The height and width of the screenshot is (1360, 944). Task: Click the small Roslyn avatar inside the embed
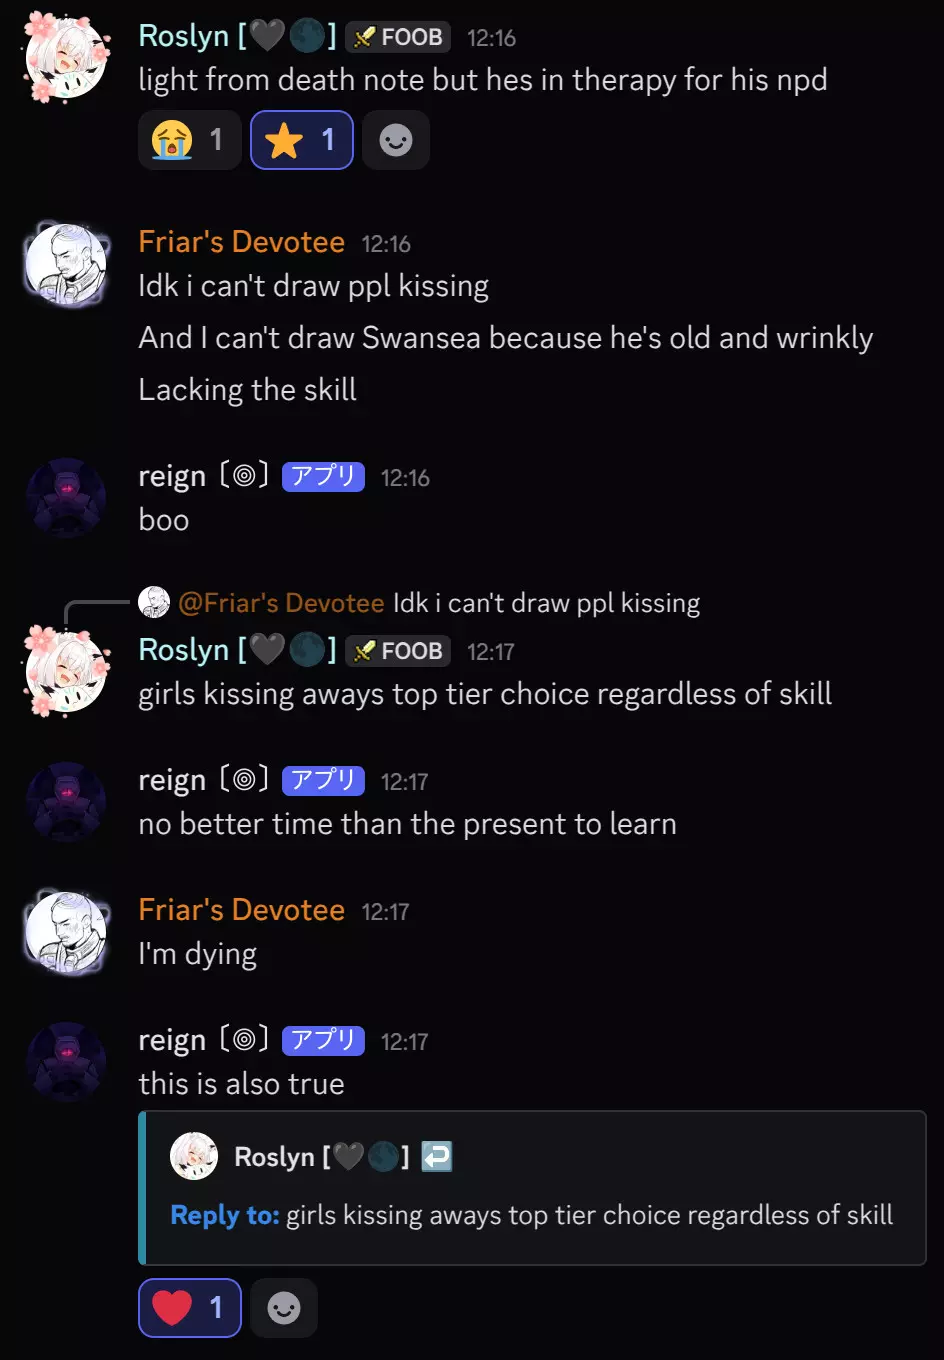194,1156
